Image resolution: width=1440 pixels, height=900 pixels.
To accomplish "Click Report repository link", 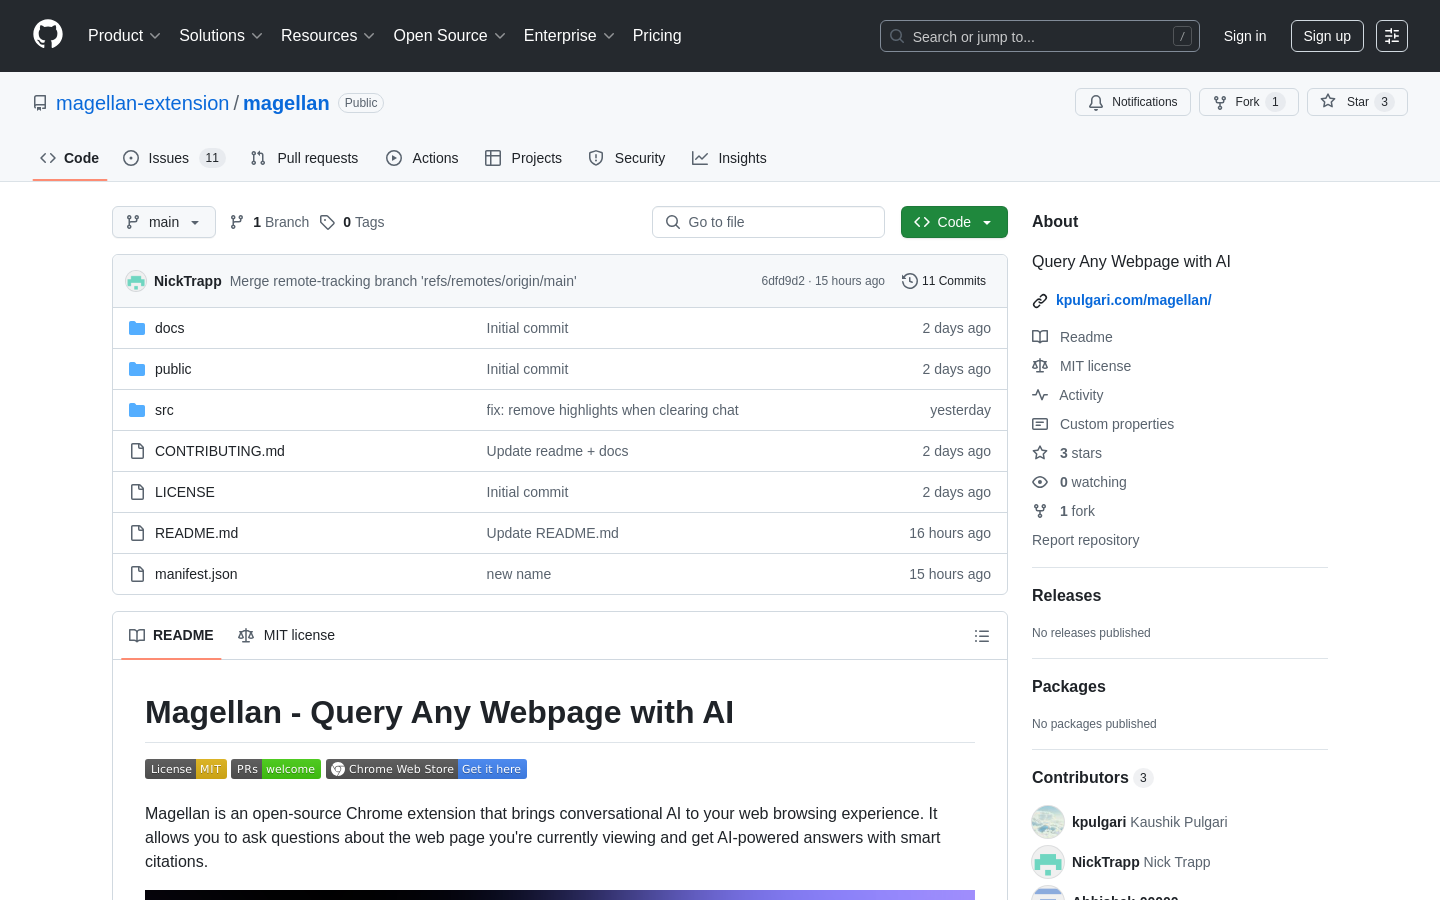I will click(x=1085, y=540).
